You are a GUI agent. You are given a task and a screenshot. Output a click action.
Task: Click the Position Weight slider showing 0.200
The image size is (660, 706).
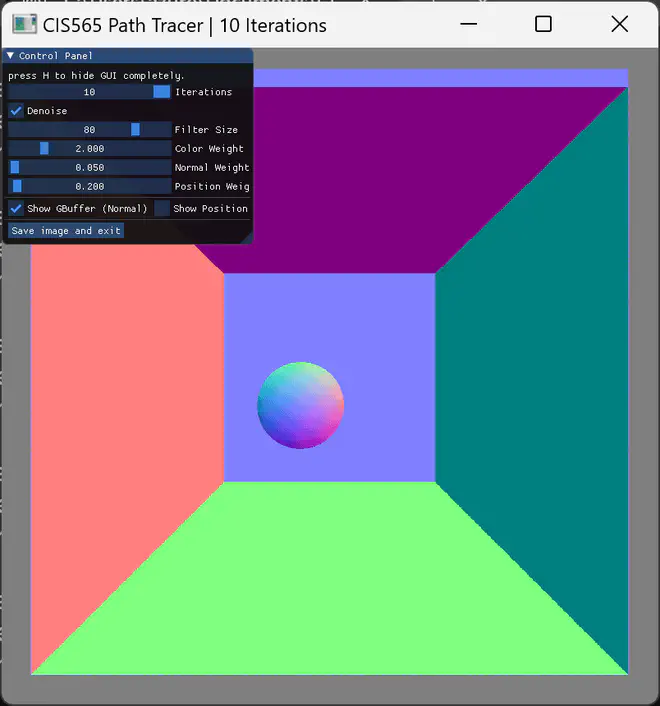coord(90,187)
